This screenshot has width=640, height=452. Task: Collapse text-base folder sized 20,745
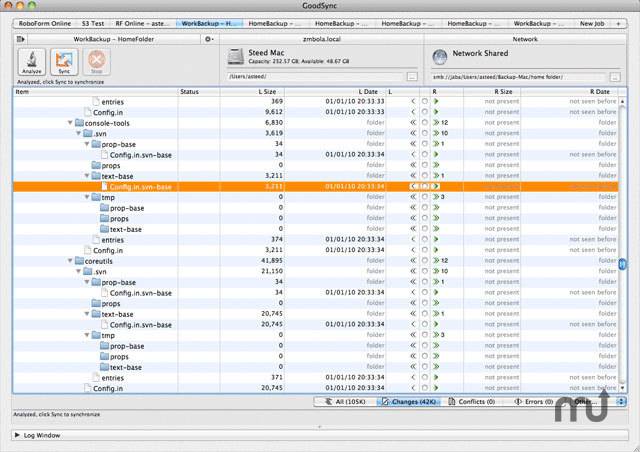point(87,314)
